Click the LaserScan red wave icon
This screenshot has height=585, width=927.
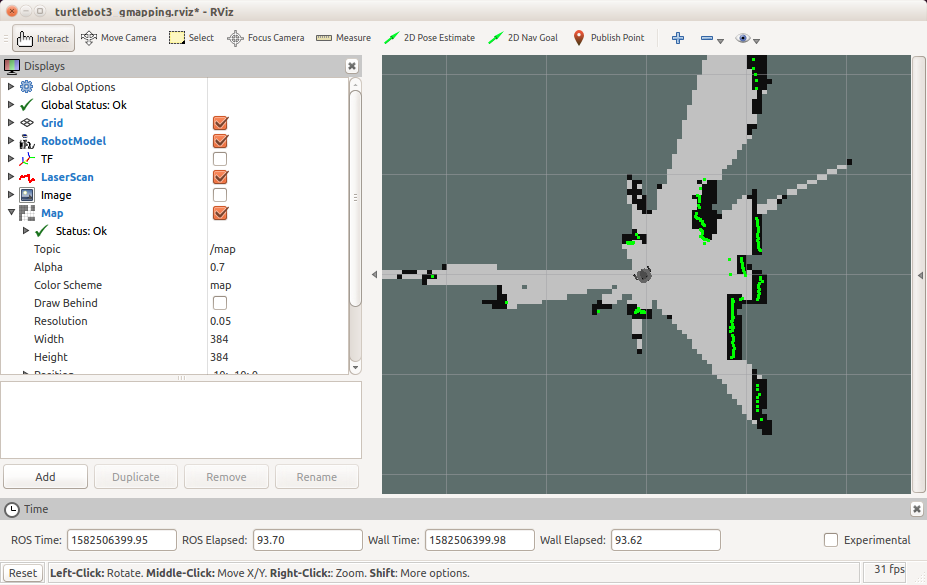coord(27,177)
